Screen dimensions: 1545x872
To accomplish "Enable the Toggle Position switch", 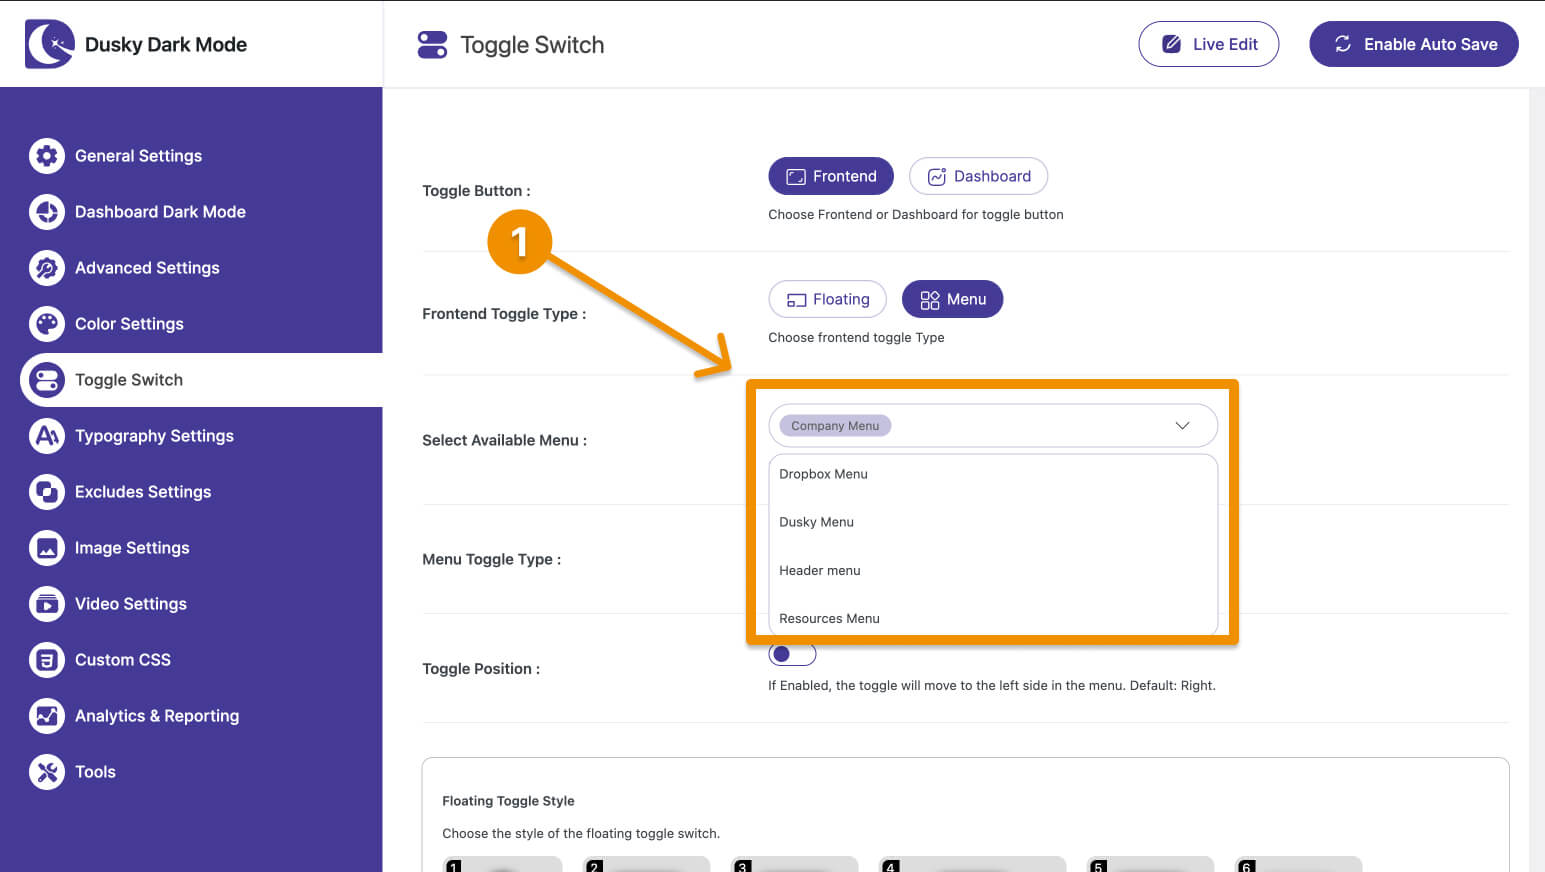I will click(x=792, y=654).
